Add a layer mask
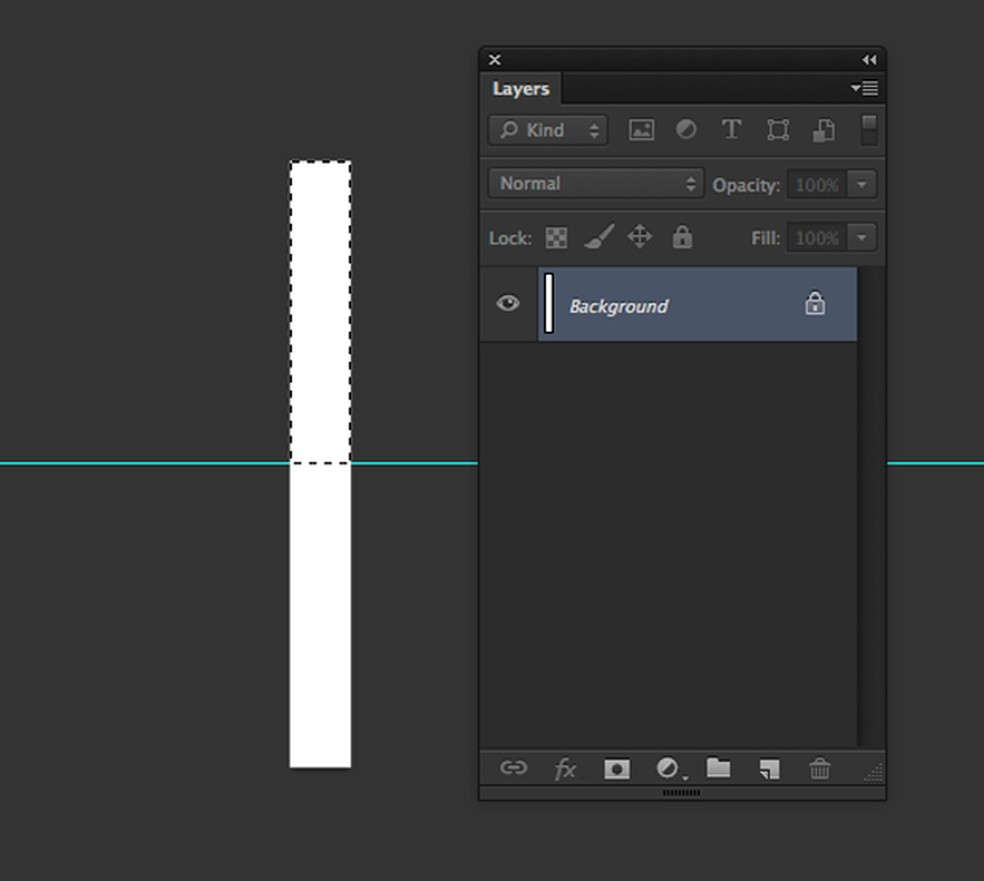 click(617, 769)
